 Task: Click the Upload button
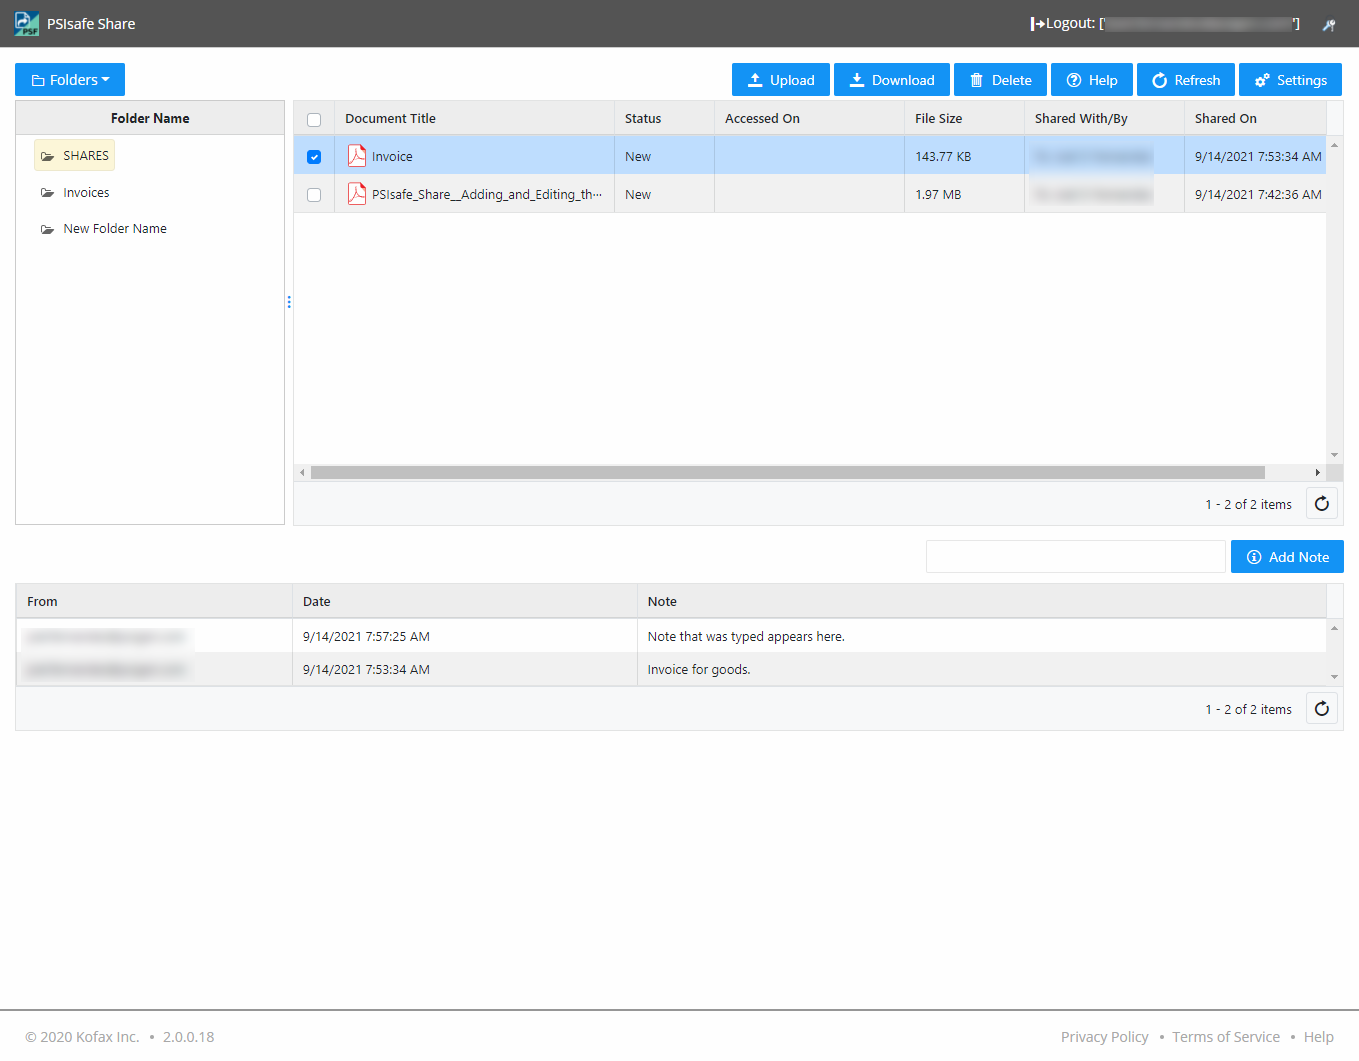pyautogui.click(x=781, y=80)
